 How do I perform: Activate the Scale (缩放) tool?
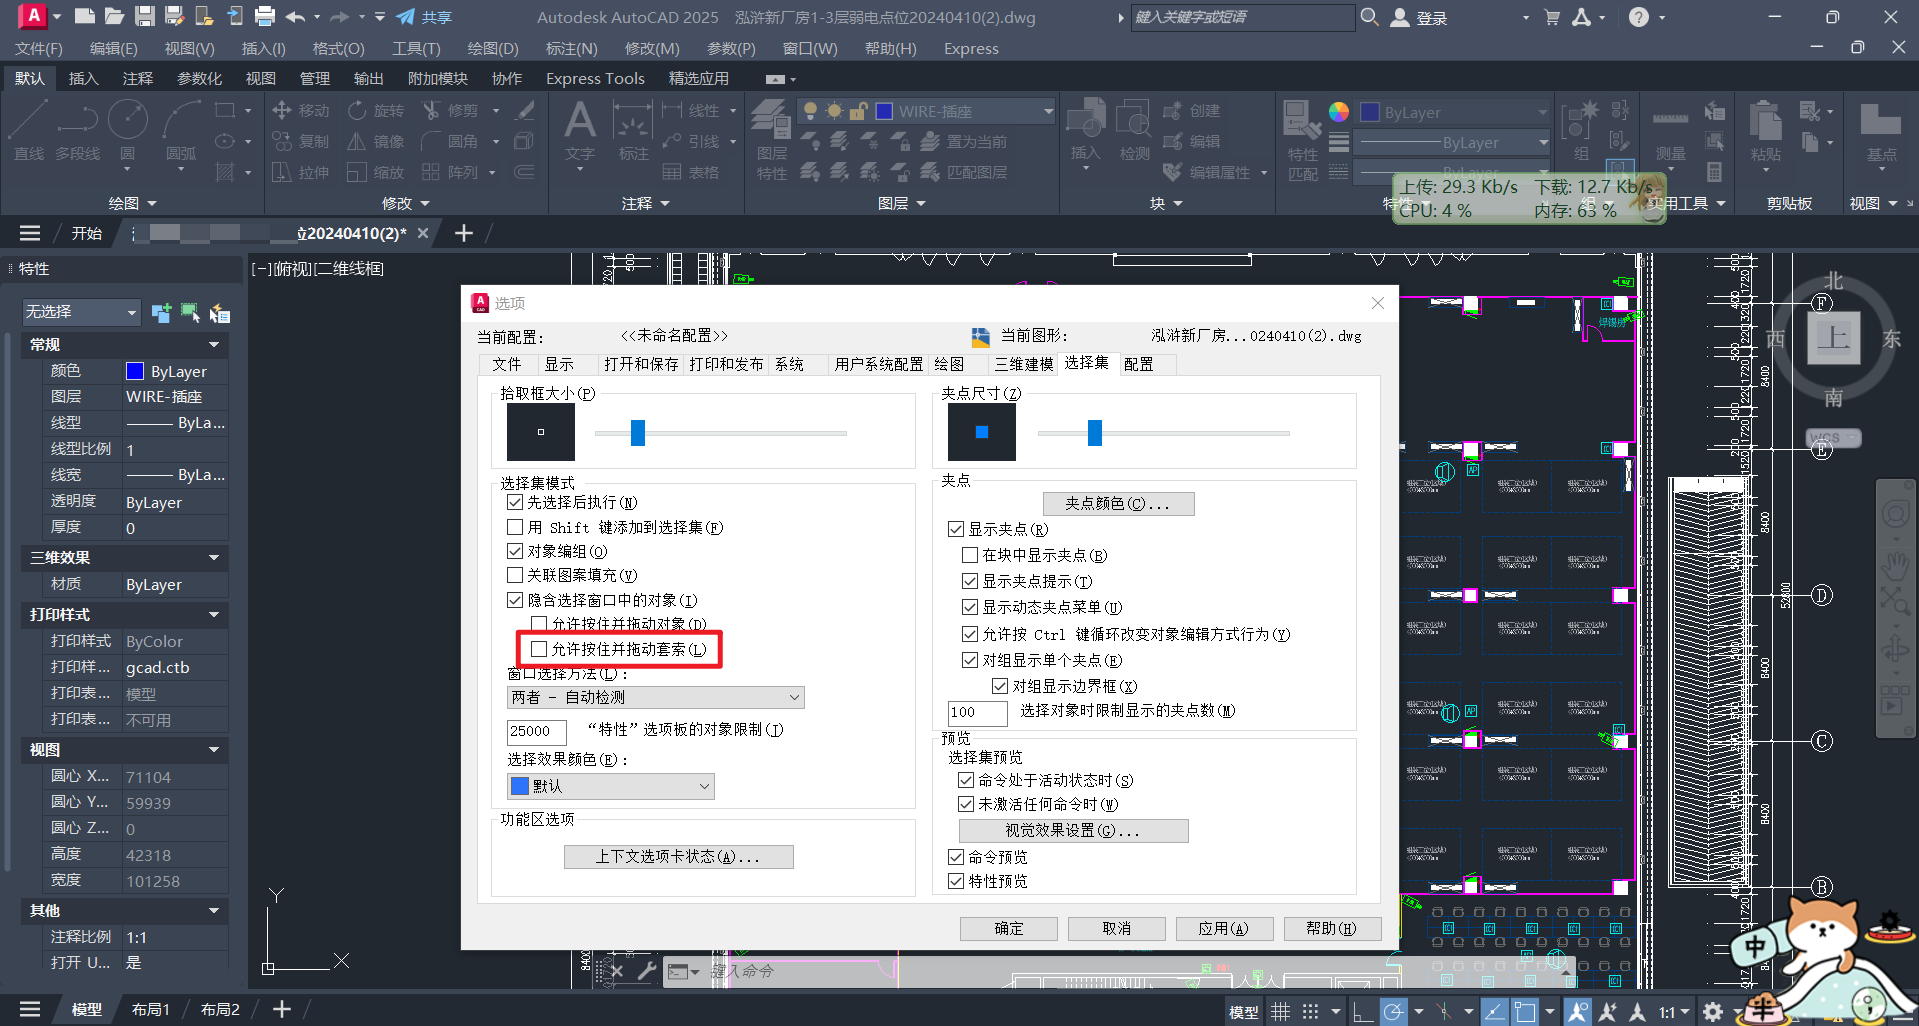pos(377,172)
